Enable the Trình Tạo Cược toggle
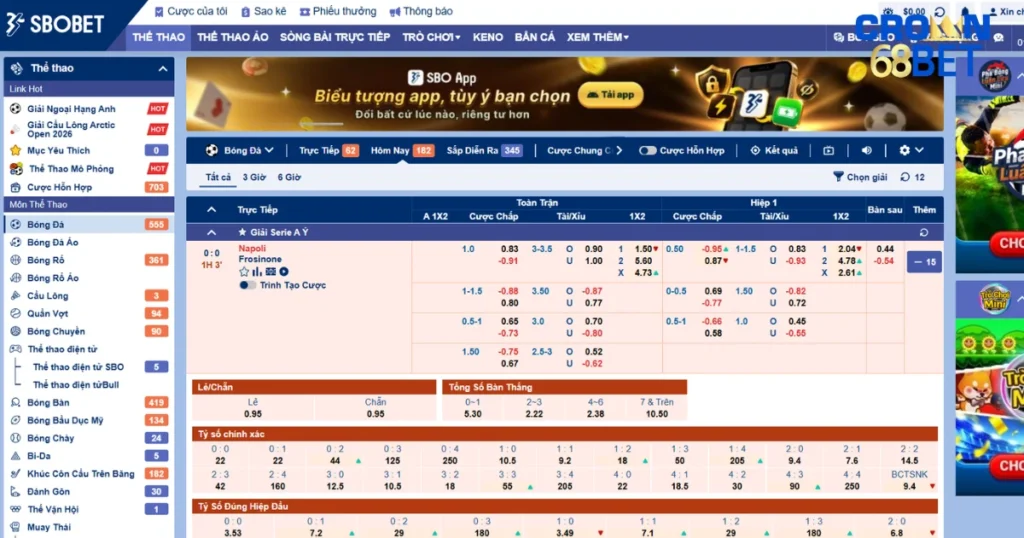The height and width of the screenshot is (538, 1024). [248, 285]
